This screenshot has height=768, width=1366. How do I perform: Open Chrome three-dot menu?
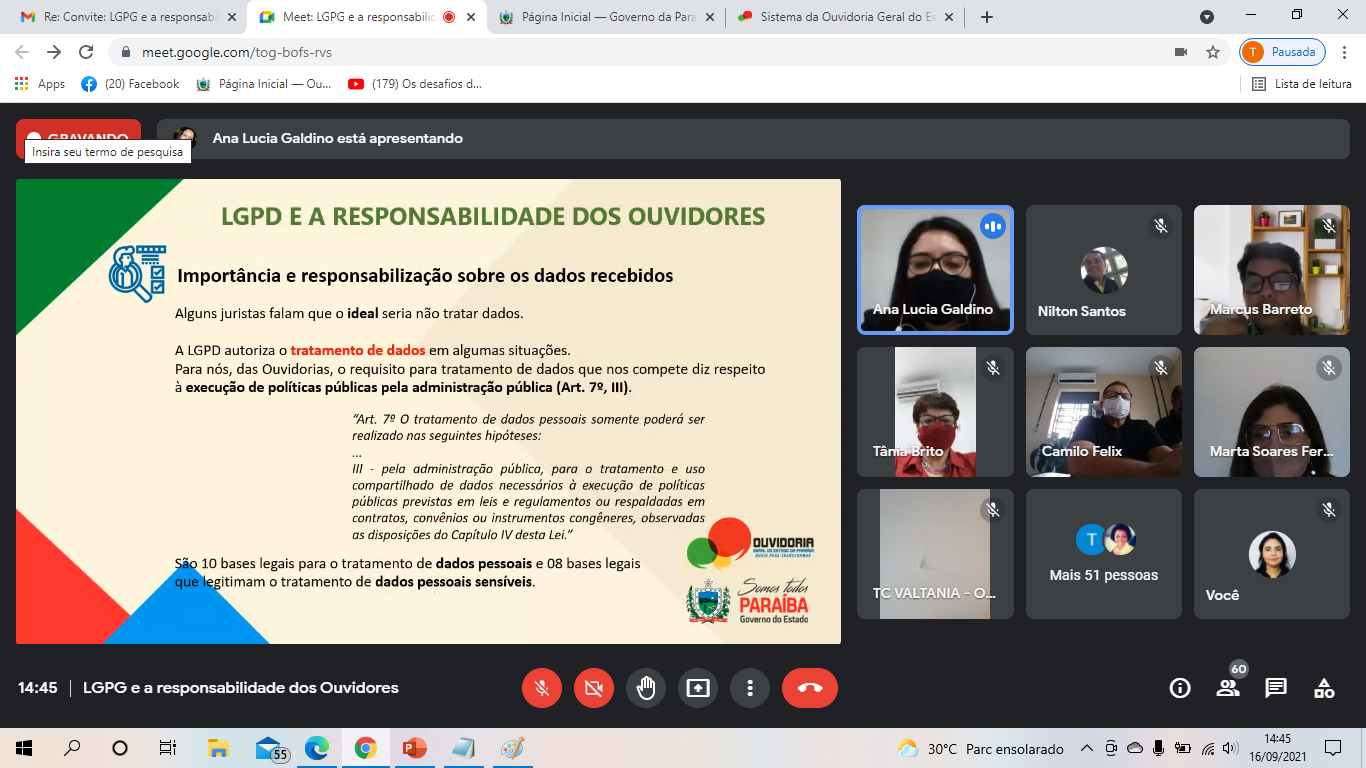[x=1346, y=52]
